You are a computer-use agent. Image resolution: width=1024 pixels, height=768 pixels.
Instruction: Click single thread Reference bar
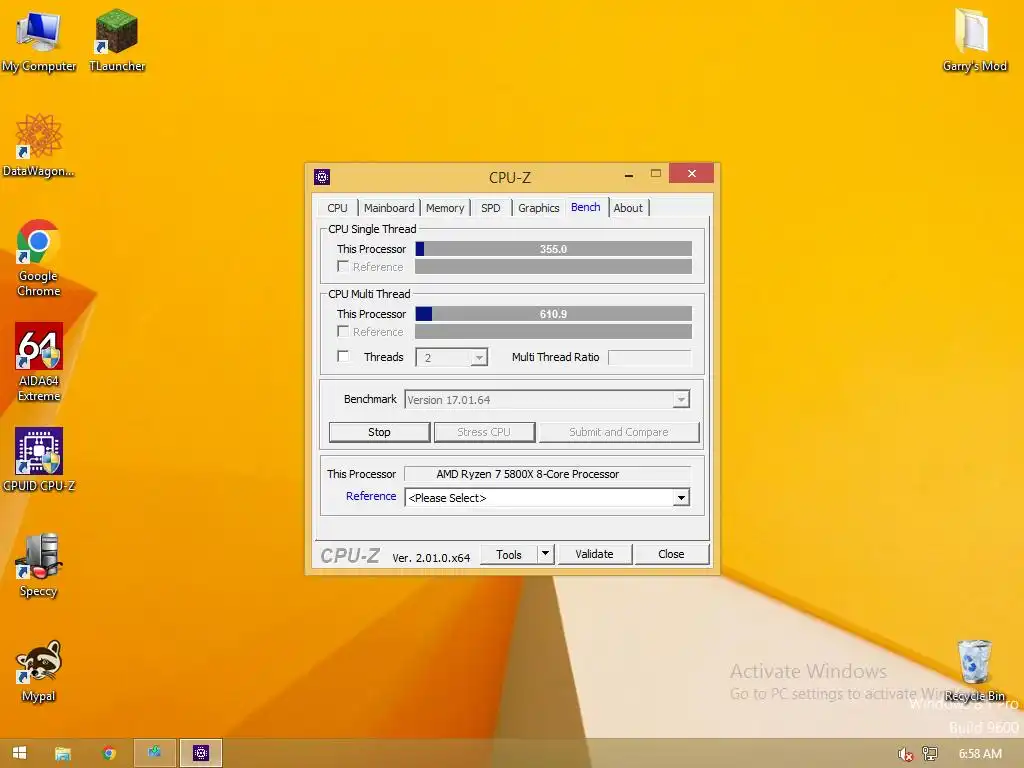coord(553,266)
